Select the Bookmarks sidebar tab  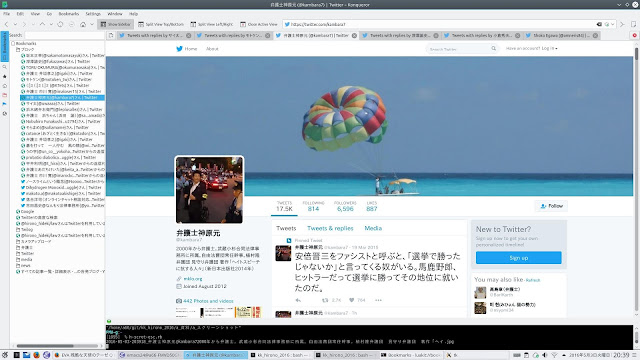(4, 46)
